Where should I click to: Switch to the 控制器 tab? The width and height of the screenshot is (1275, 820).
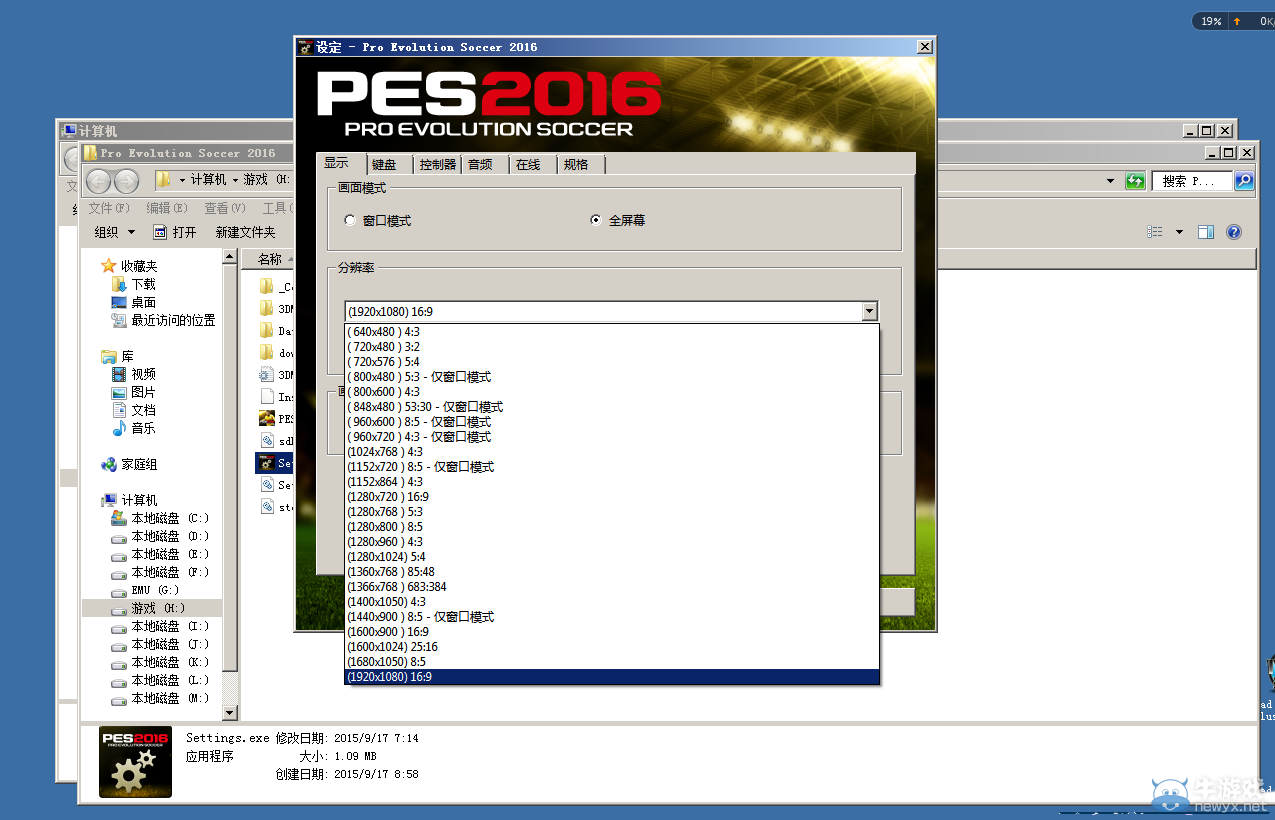(x=438, y=164)
